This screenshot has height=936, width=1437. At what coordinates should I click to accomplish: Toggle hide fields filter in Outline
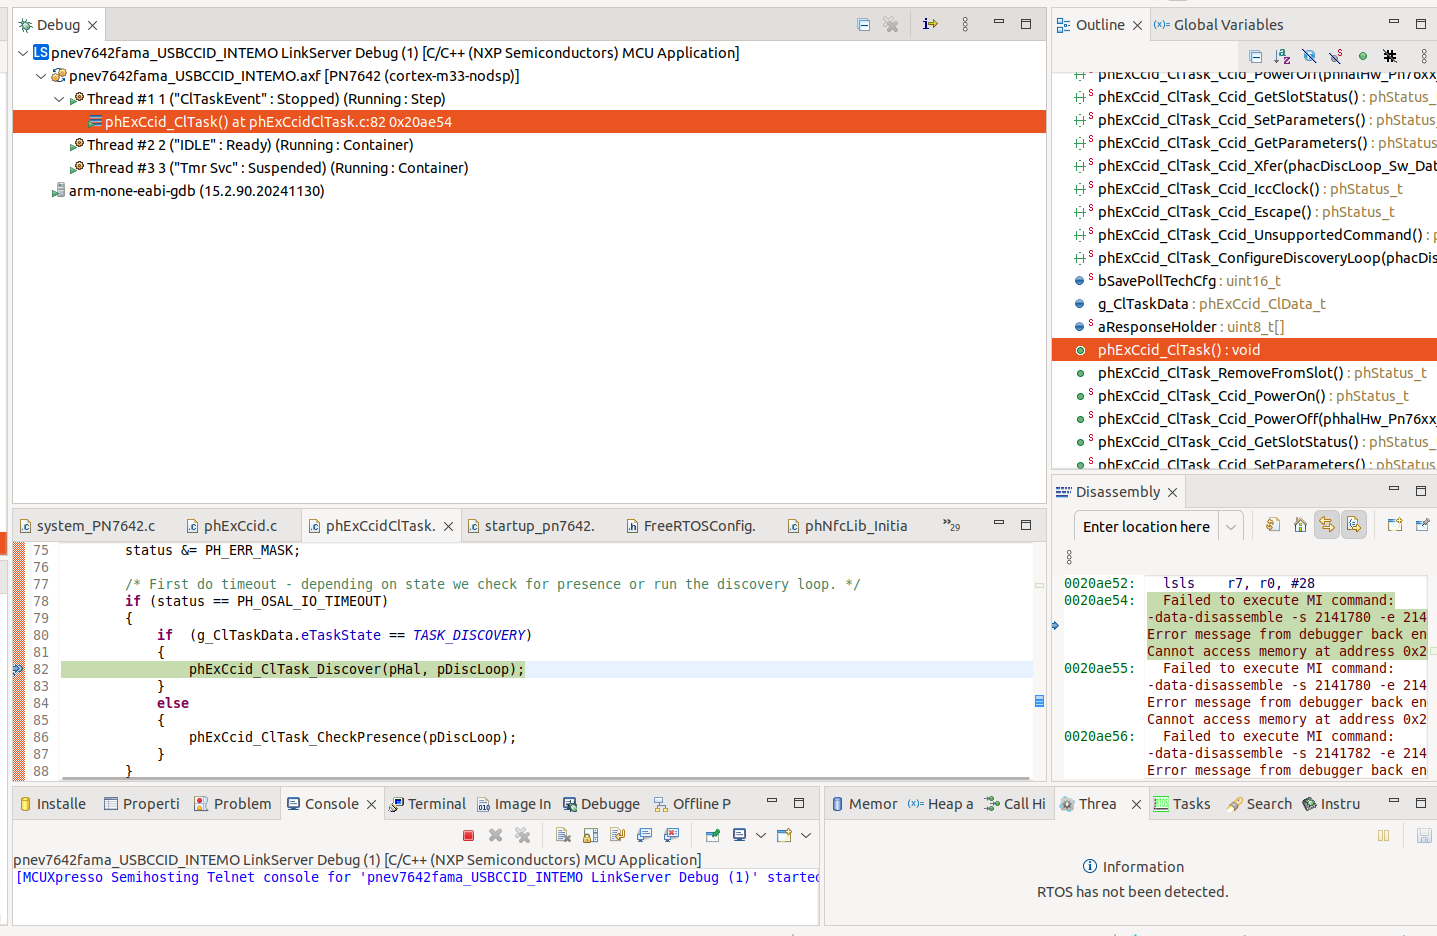click(1309, 56)
